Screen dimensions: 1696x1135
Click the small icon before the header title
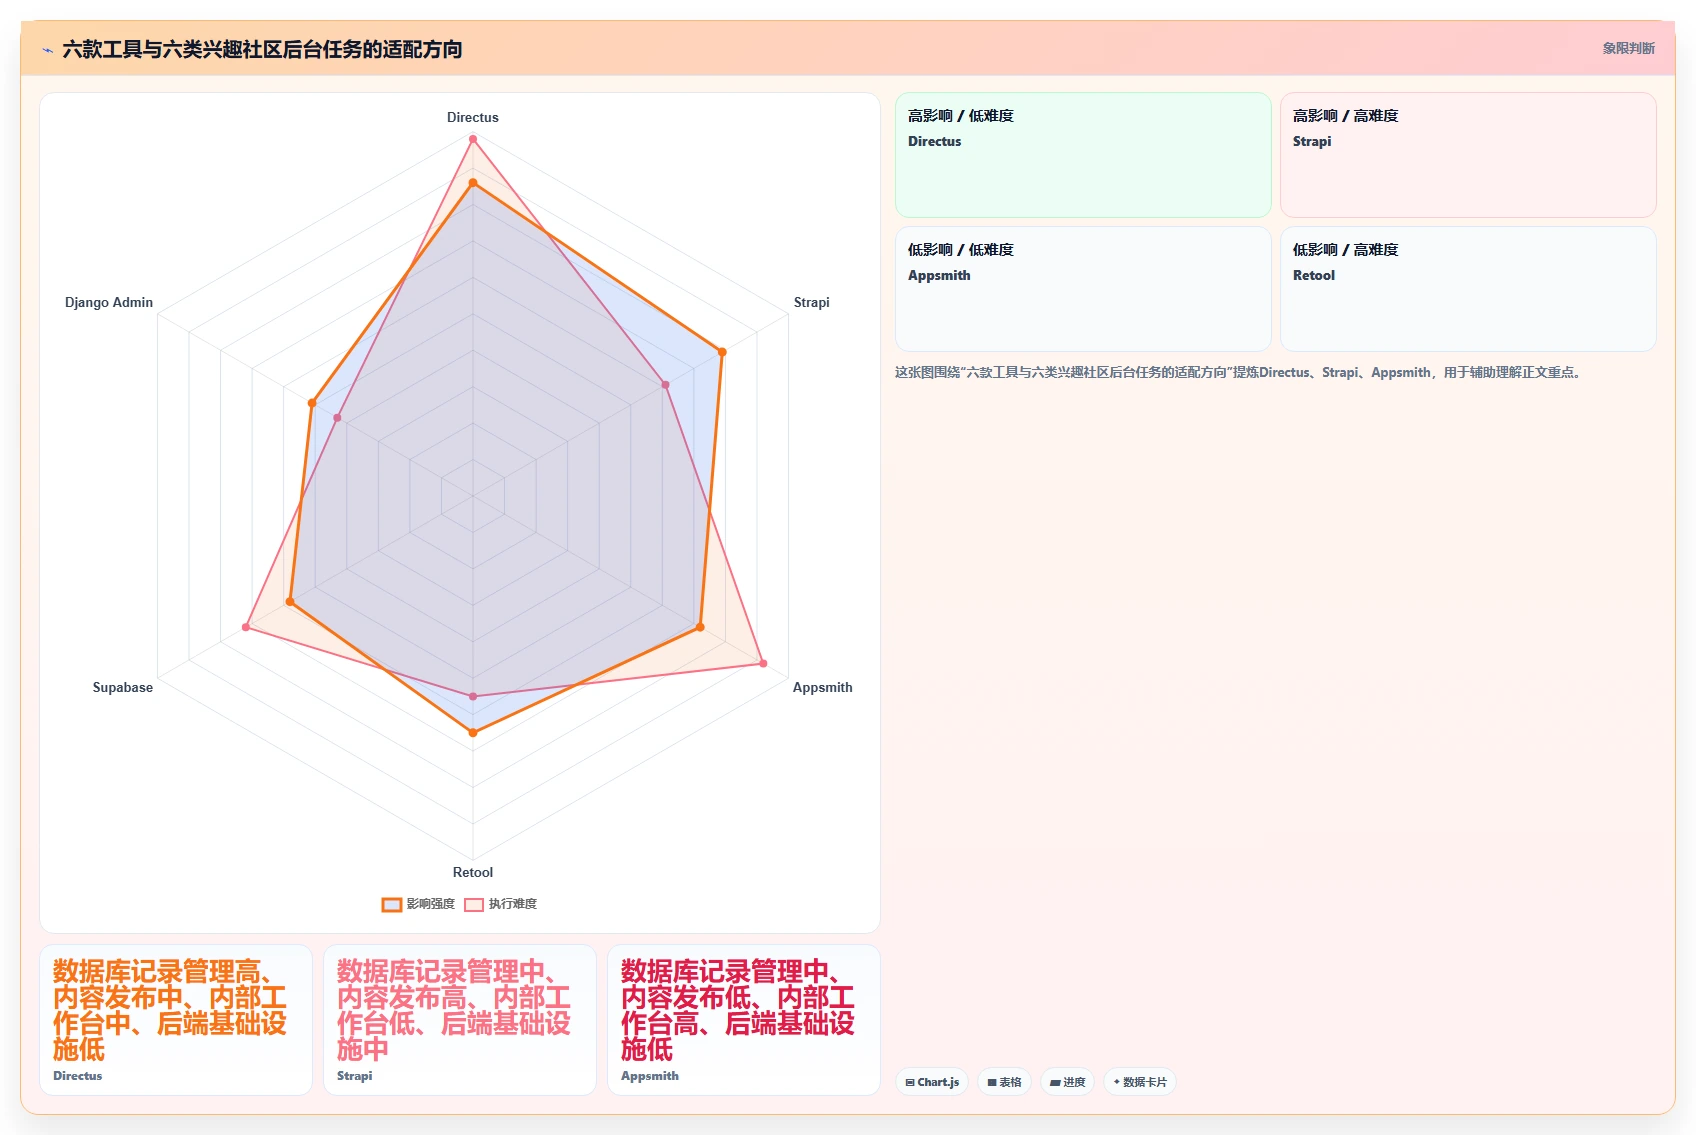click(47, 50)
